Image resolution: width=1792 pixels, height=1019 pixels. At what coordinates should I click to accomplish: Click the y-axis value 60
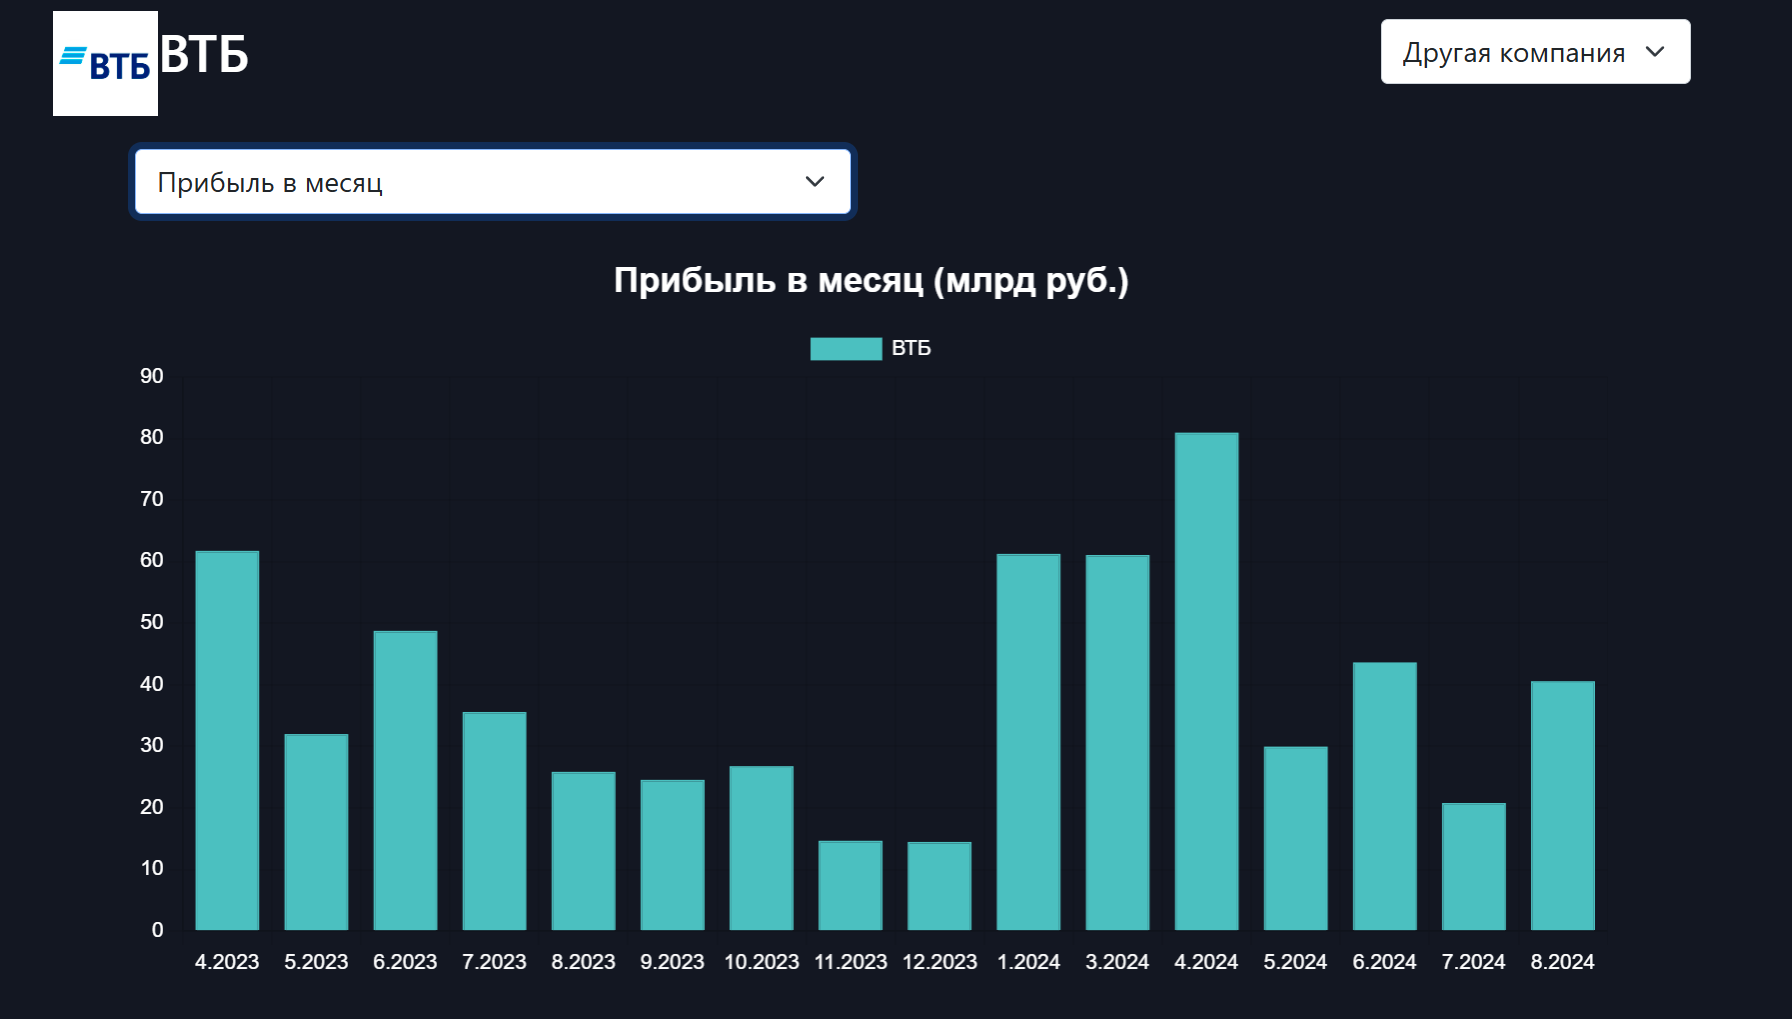pyautogui.click(x=152, y=560)
